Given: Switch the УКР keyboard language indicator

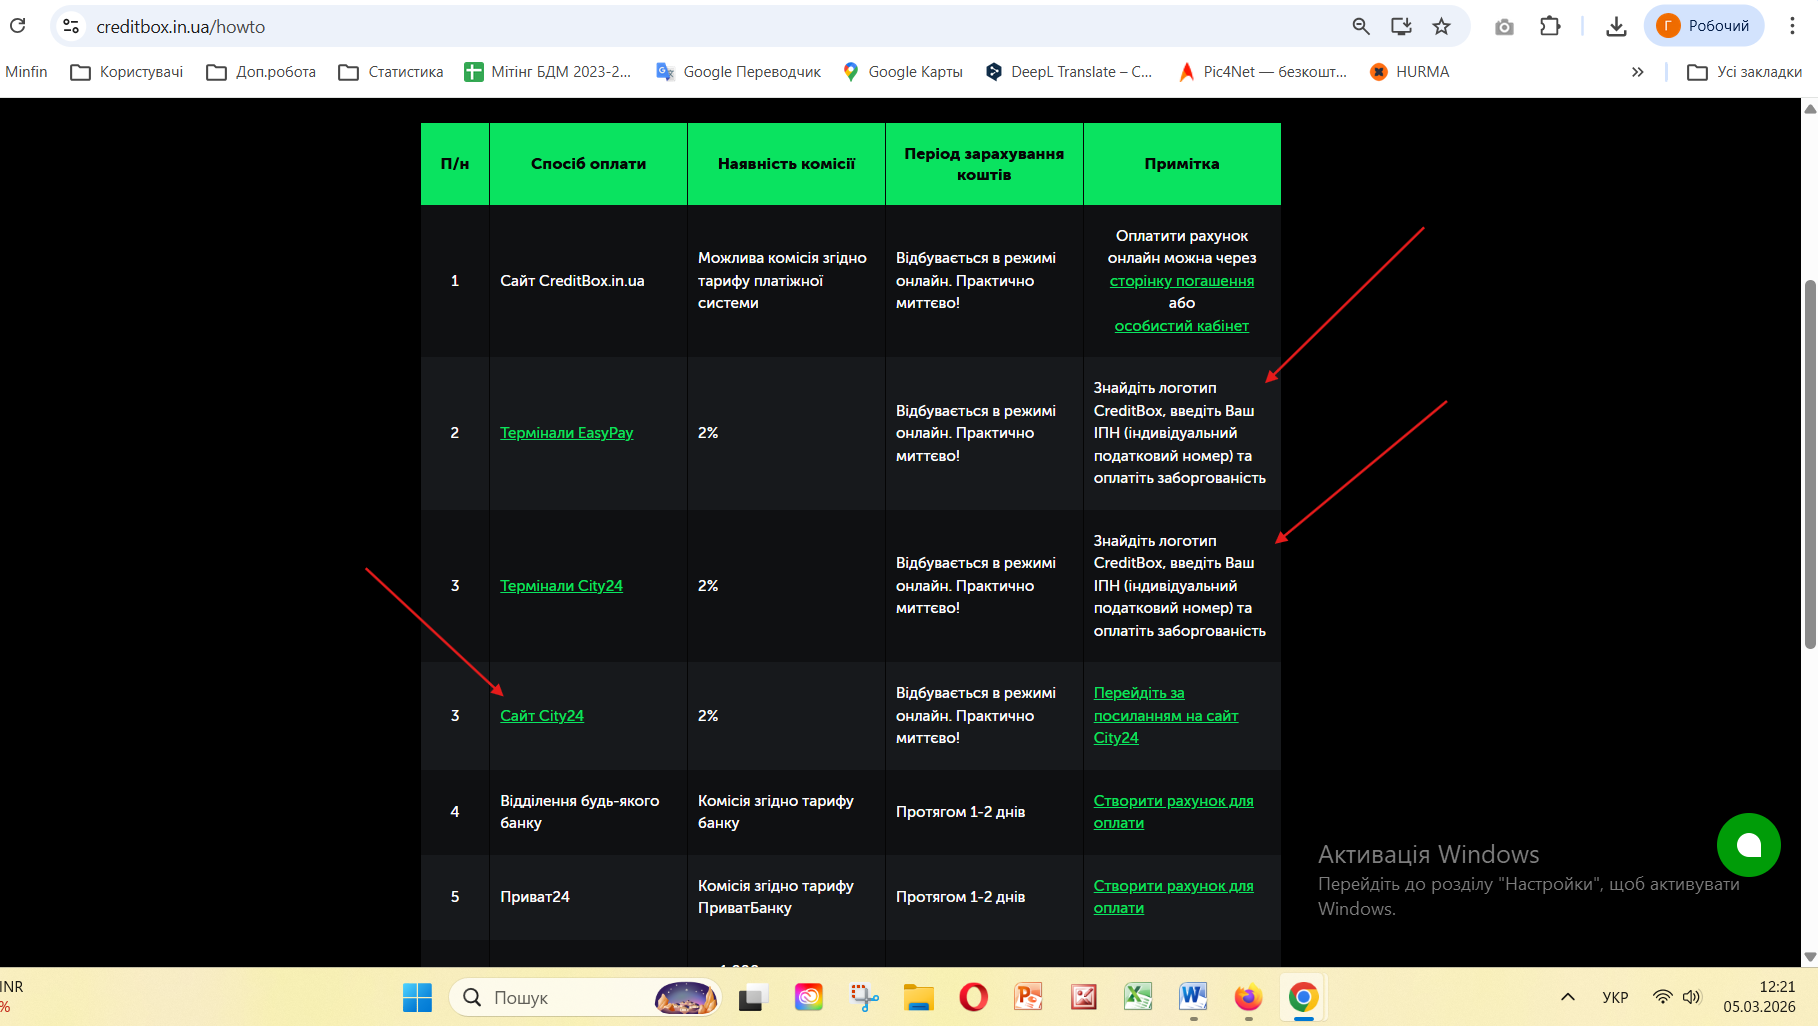Looking at the screenshot, I should pyautogui.click(x=1615, y=997).
